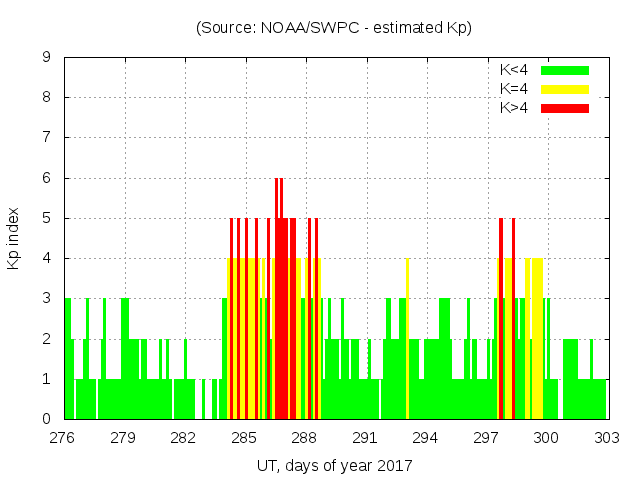Click the red K>4 legend swatch
This screenshot has height=480, width=640.
(565, 107)
